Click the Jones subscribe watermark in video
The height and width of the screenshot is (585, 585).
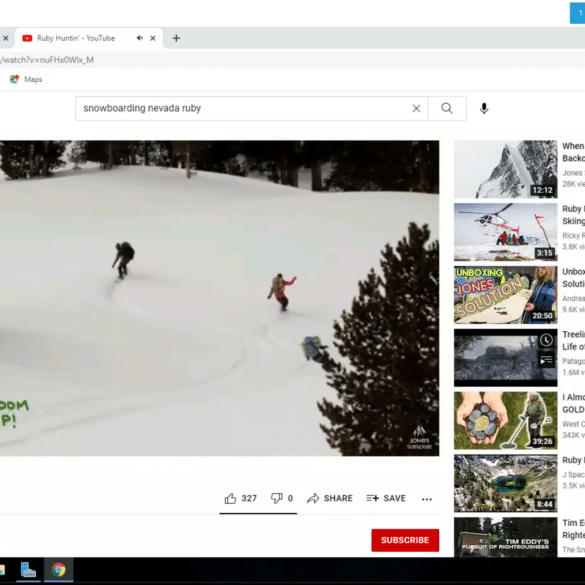point(419,437)
